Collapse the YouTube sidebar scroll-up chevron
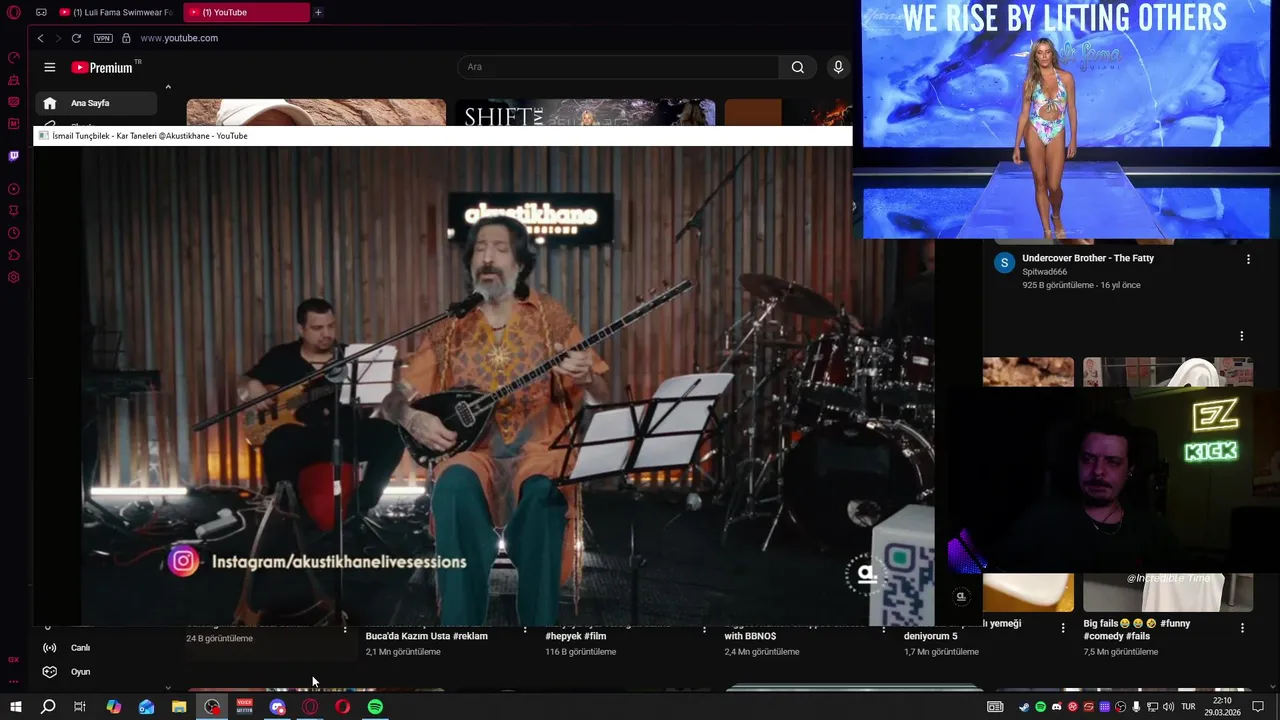 tap(168, 87)
